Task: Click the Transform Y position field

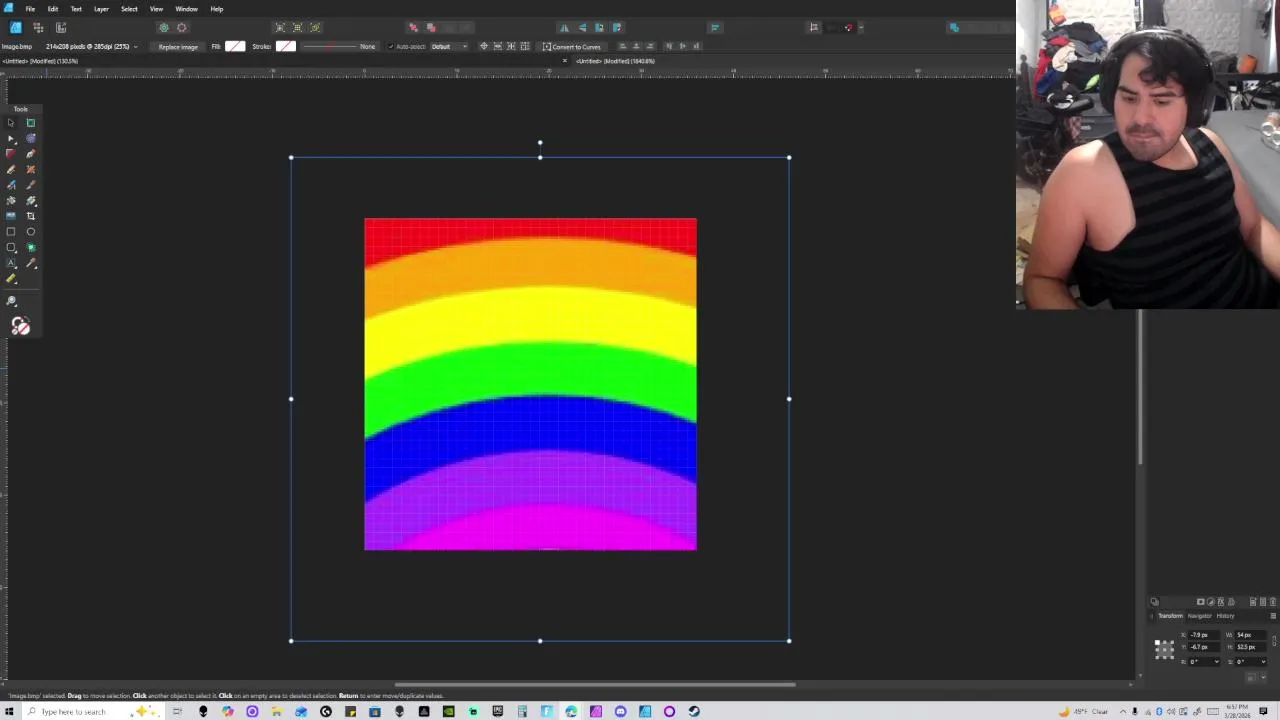Action: (x=1204, y=647)
